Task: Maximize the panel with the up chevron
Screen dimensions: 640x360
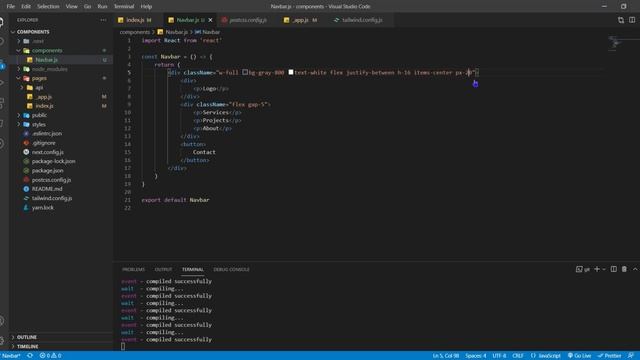Action: click(635, 269)
